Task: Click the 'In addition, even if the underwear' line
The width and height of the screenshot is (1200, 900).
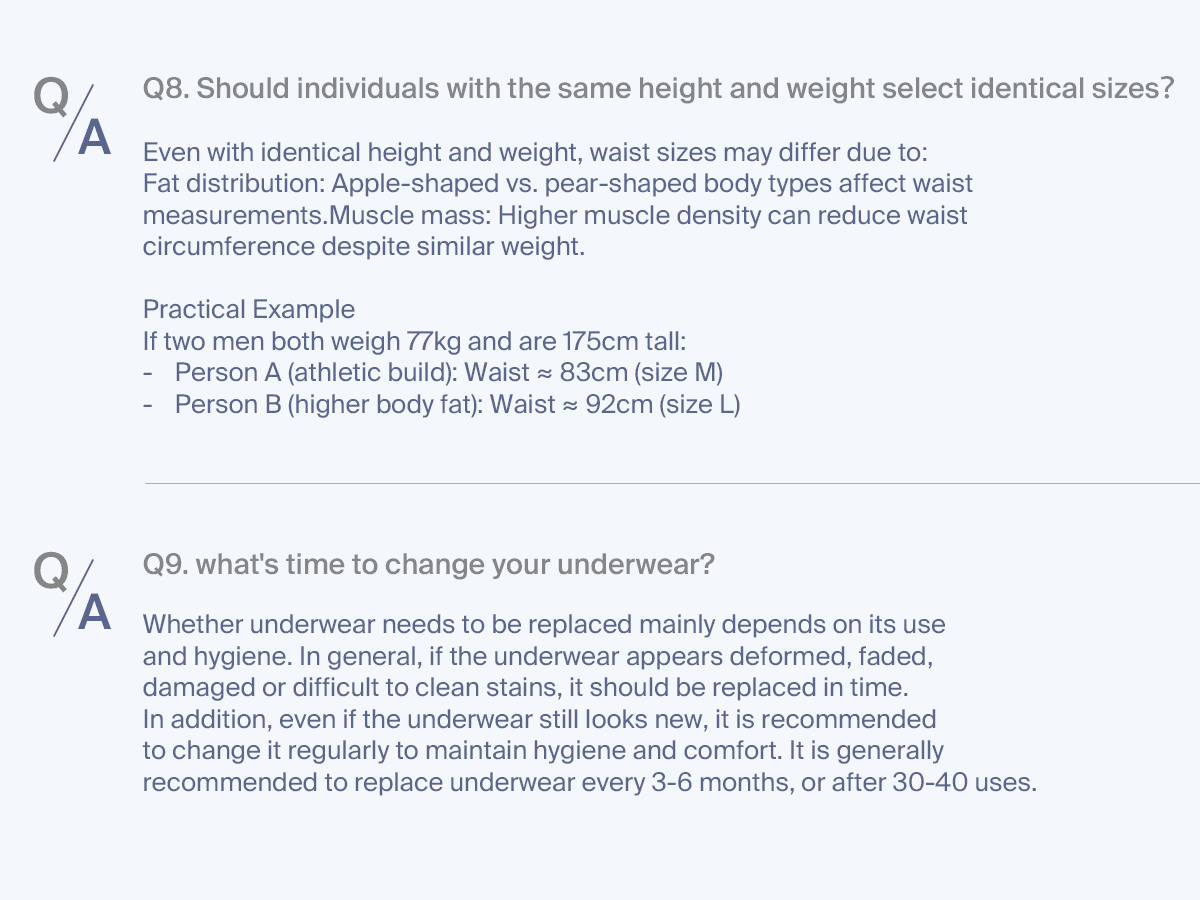Action: pyautogui.click(x=540, y=719)
